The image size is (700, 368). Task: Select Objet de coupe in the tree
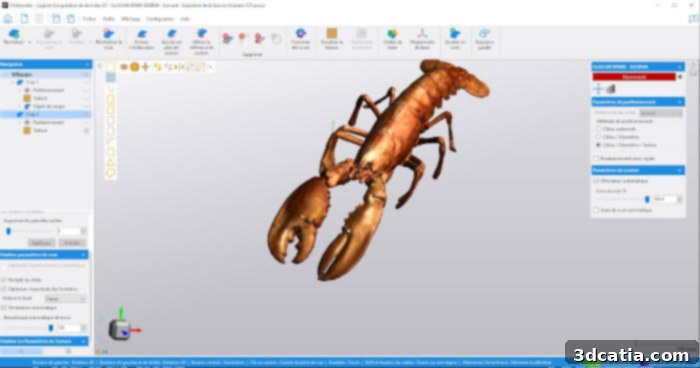point(49,106)
